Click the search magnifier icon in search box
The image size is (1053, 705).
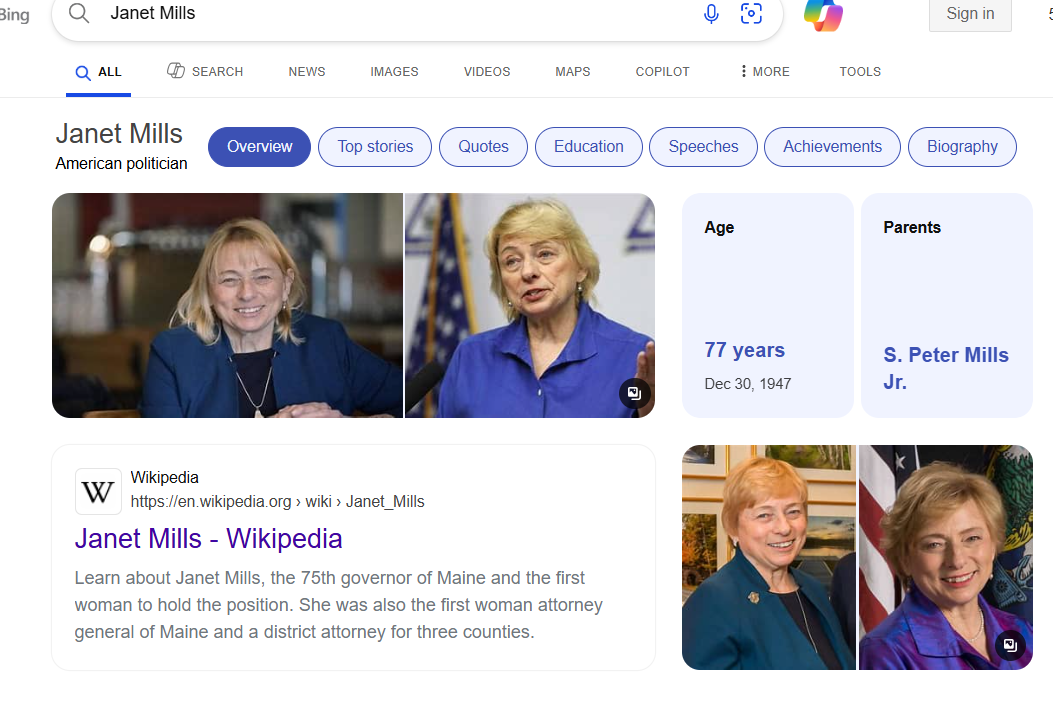pos(79,13)
